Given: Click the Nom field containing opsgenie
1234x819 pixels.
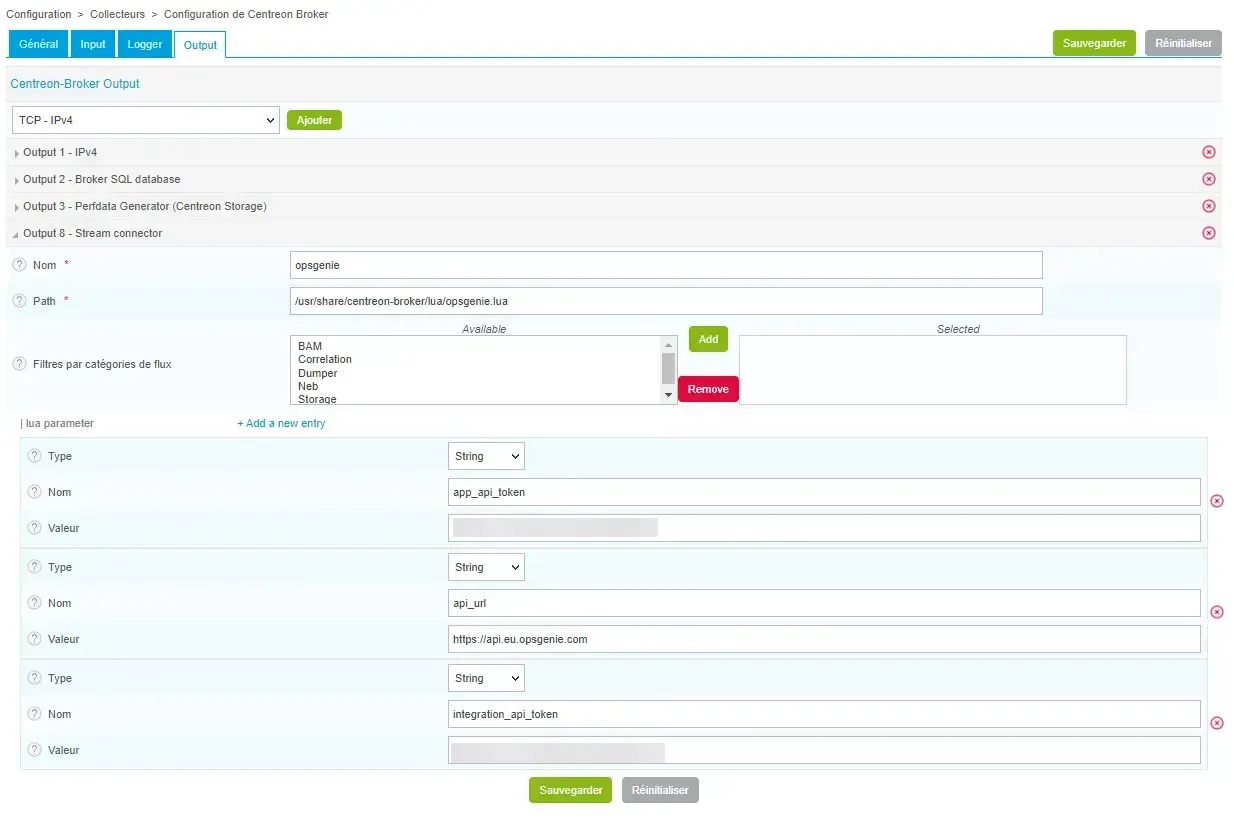Looking at the screenshot, I should click(x=666, y=265).
